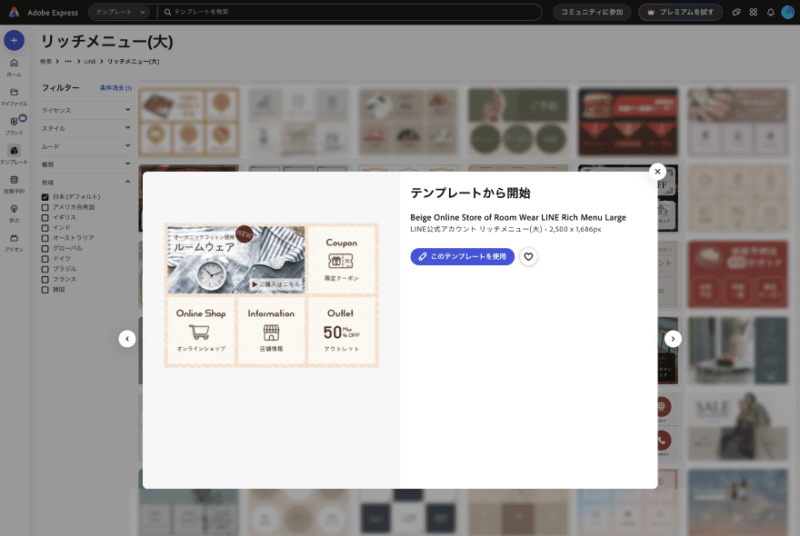Select the SALE fashion template thumbnail

[x=738, y=426]
